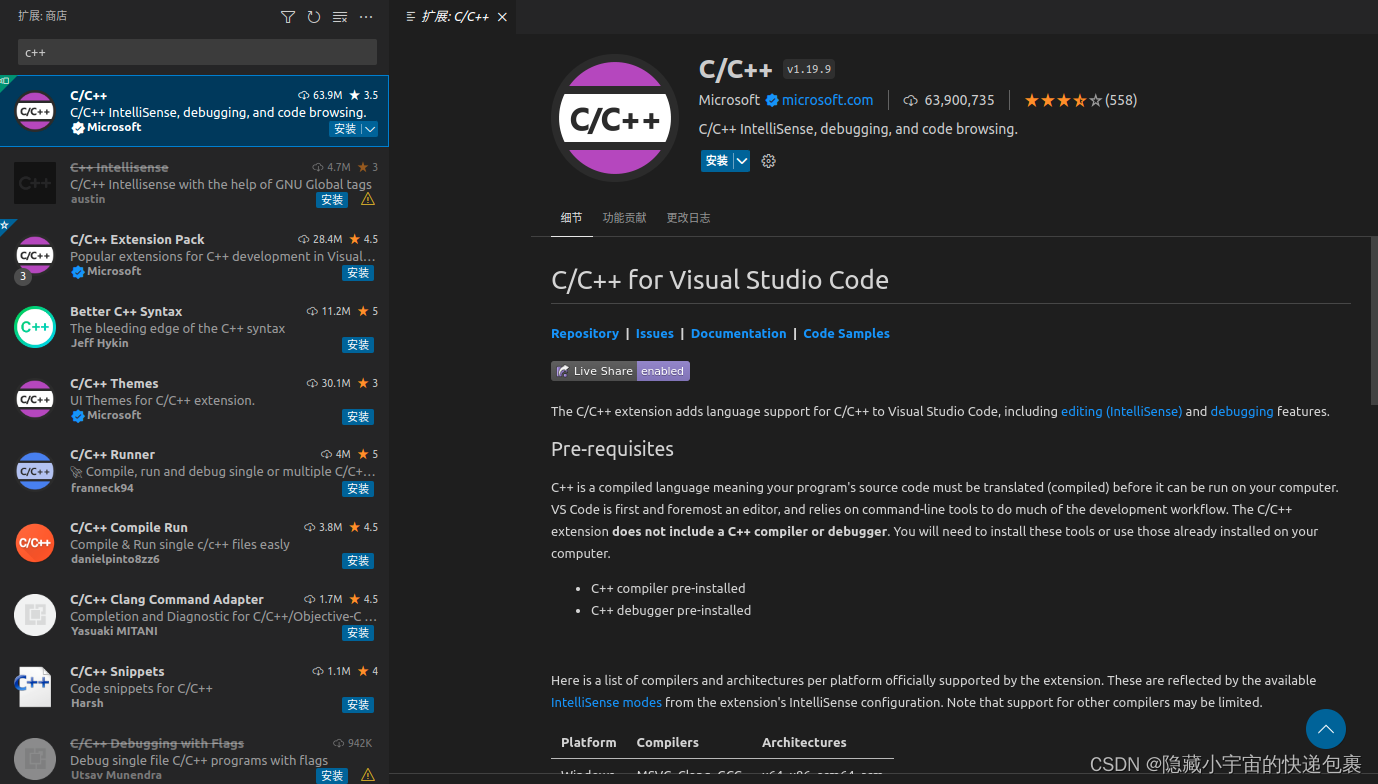Click the C/C++ extension logo

[614, 116]
